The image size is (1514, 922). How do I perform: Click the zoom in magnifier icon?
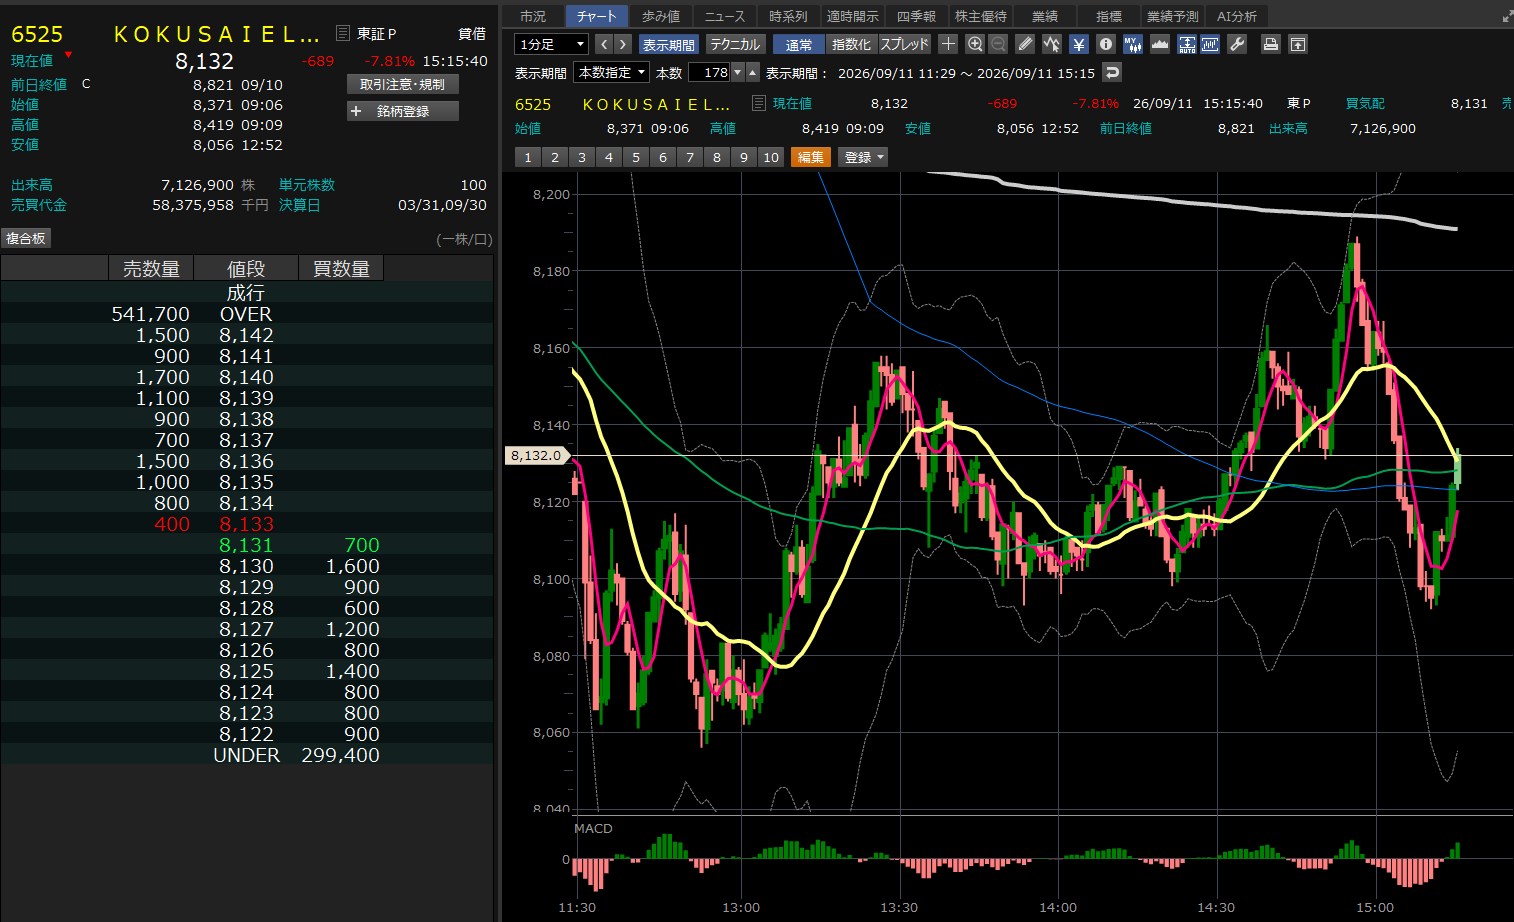tap(975, 44)
